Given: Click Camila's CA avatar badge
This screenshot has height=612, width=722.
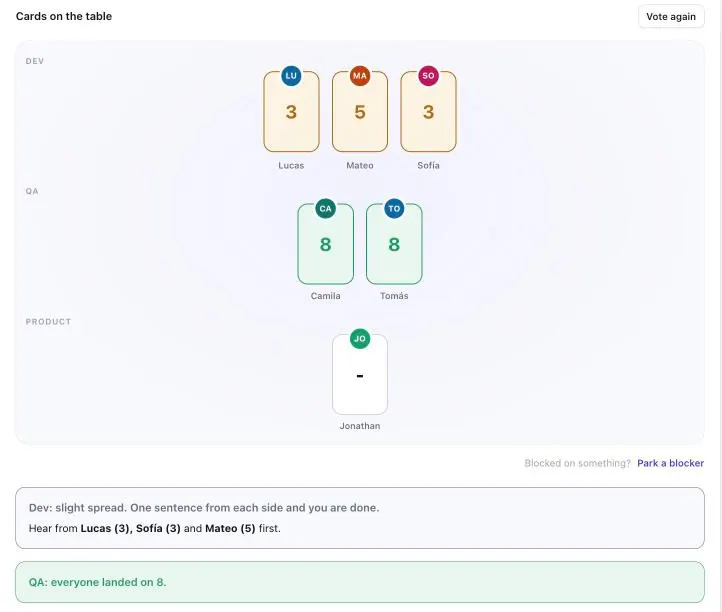Looking at the screenshot, I should 326,208.
